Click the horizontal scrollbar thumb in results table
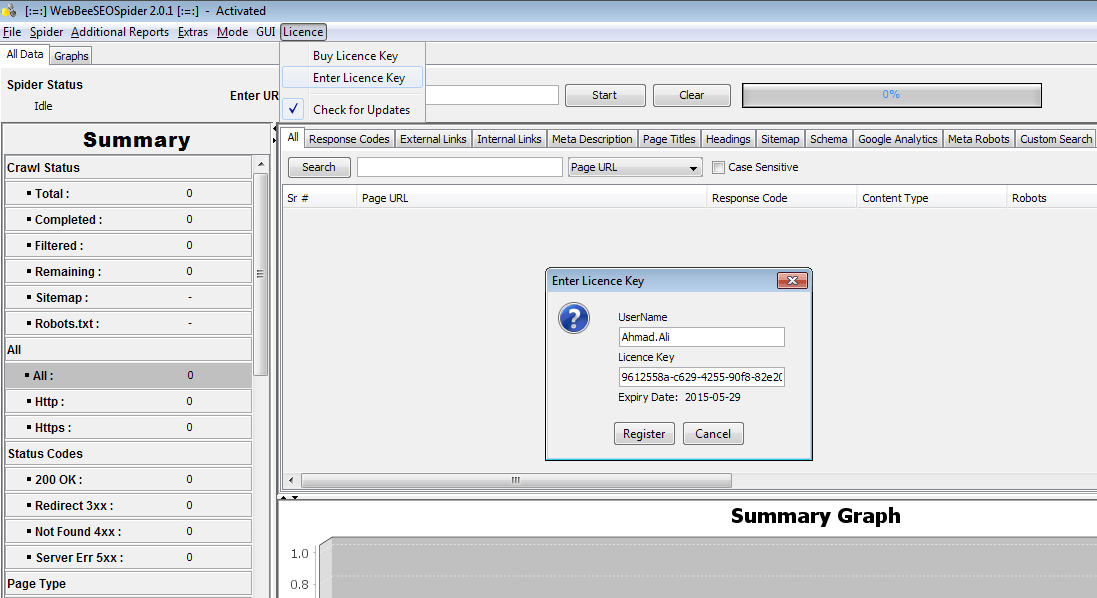Screen dimensions: 1097x598 [x=516, y=480]
